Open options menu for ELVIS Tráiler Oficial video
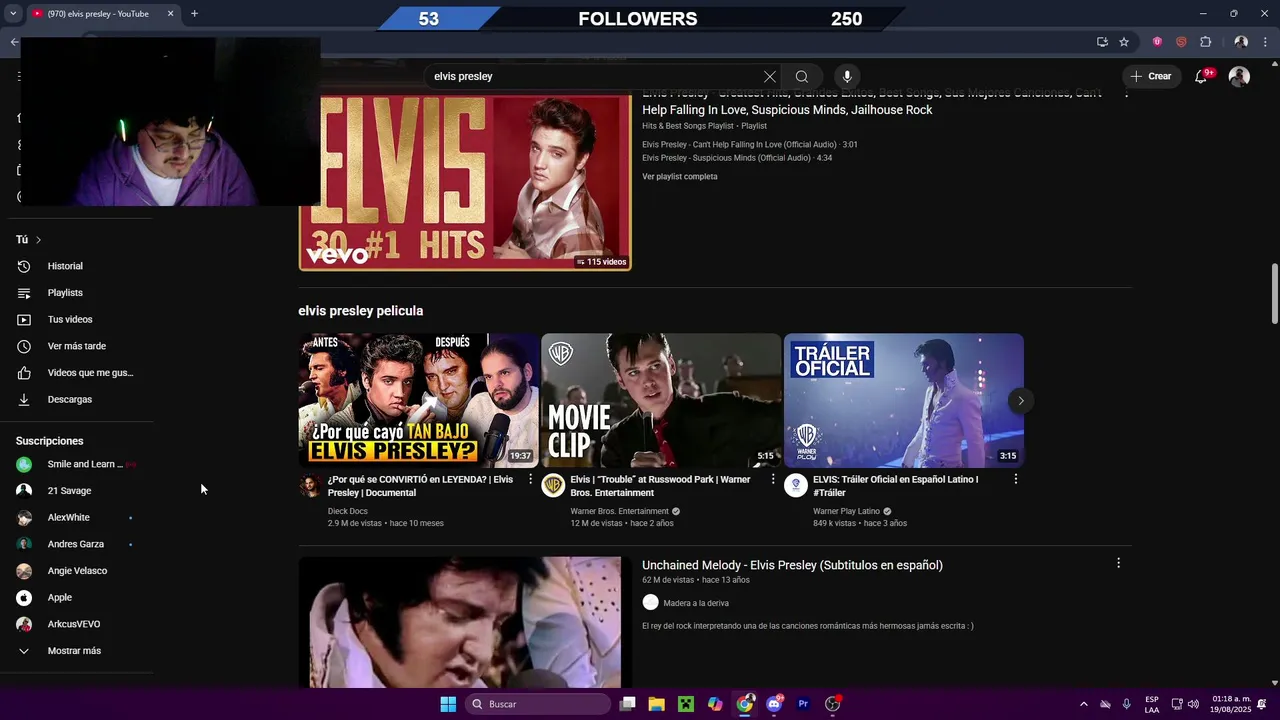The width and height of the screenshot is (1280, 720). coord(1015,479)
